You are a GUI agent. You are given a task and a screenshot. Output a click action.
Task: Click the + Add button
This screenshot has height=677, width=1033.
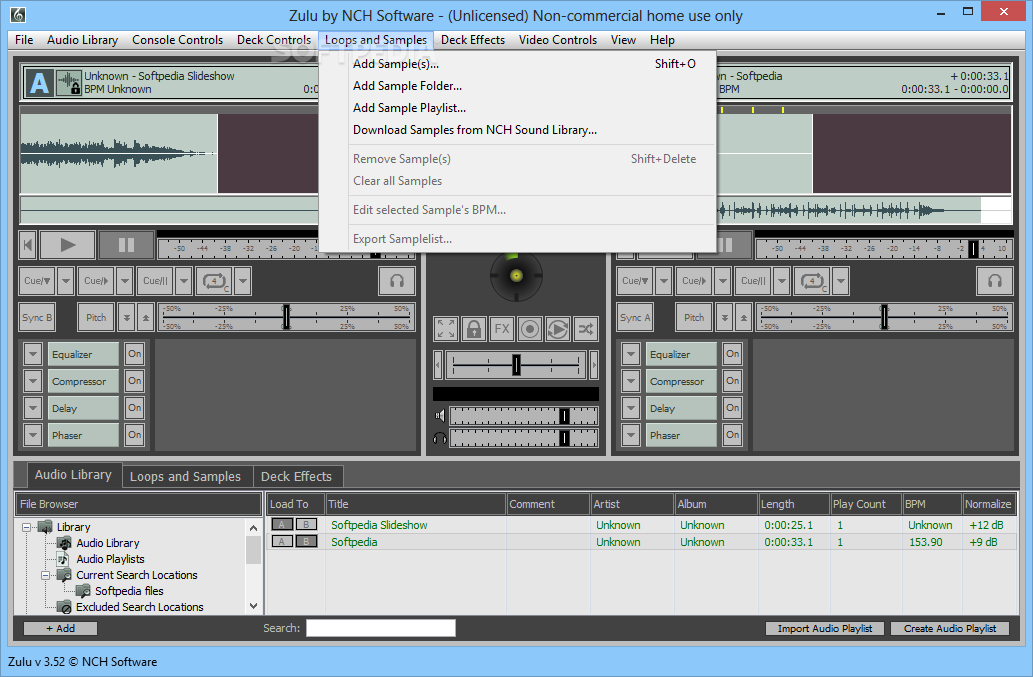pyautogui.click(x=60, y=628)
